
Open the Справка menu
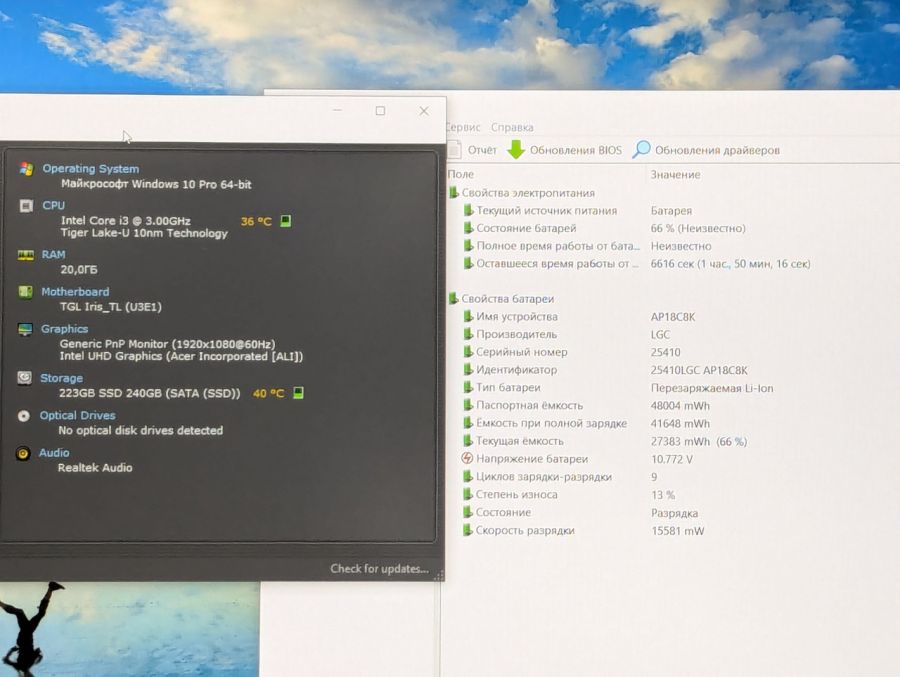click(512, 127)
